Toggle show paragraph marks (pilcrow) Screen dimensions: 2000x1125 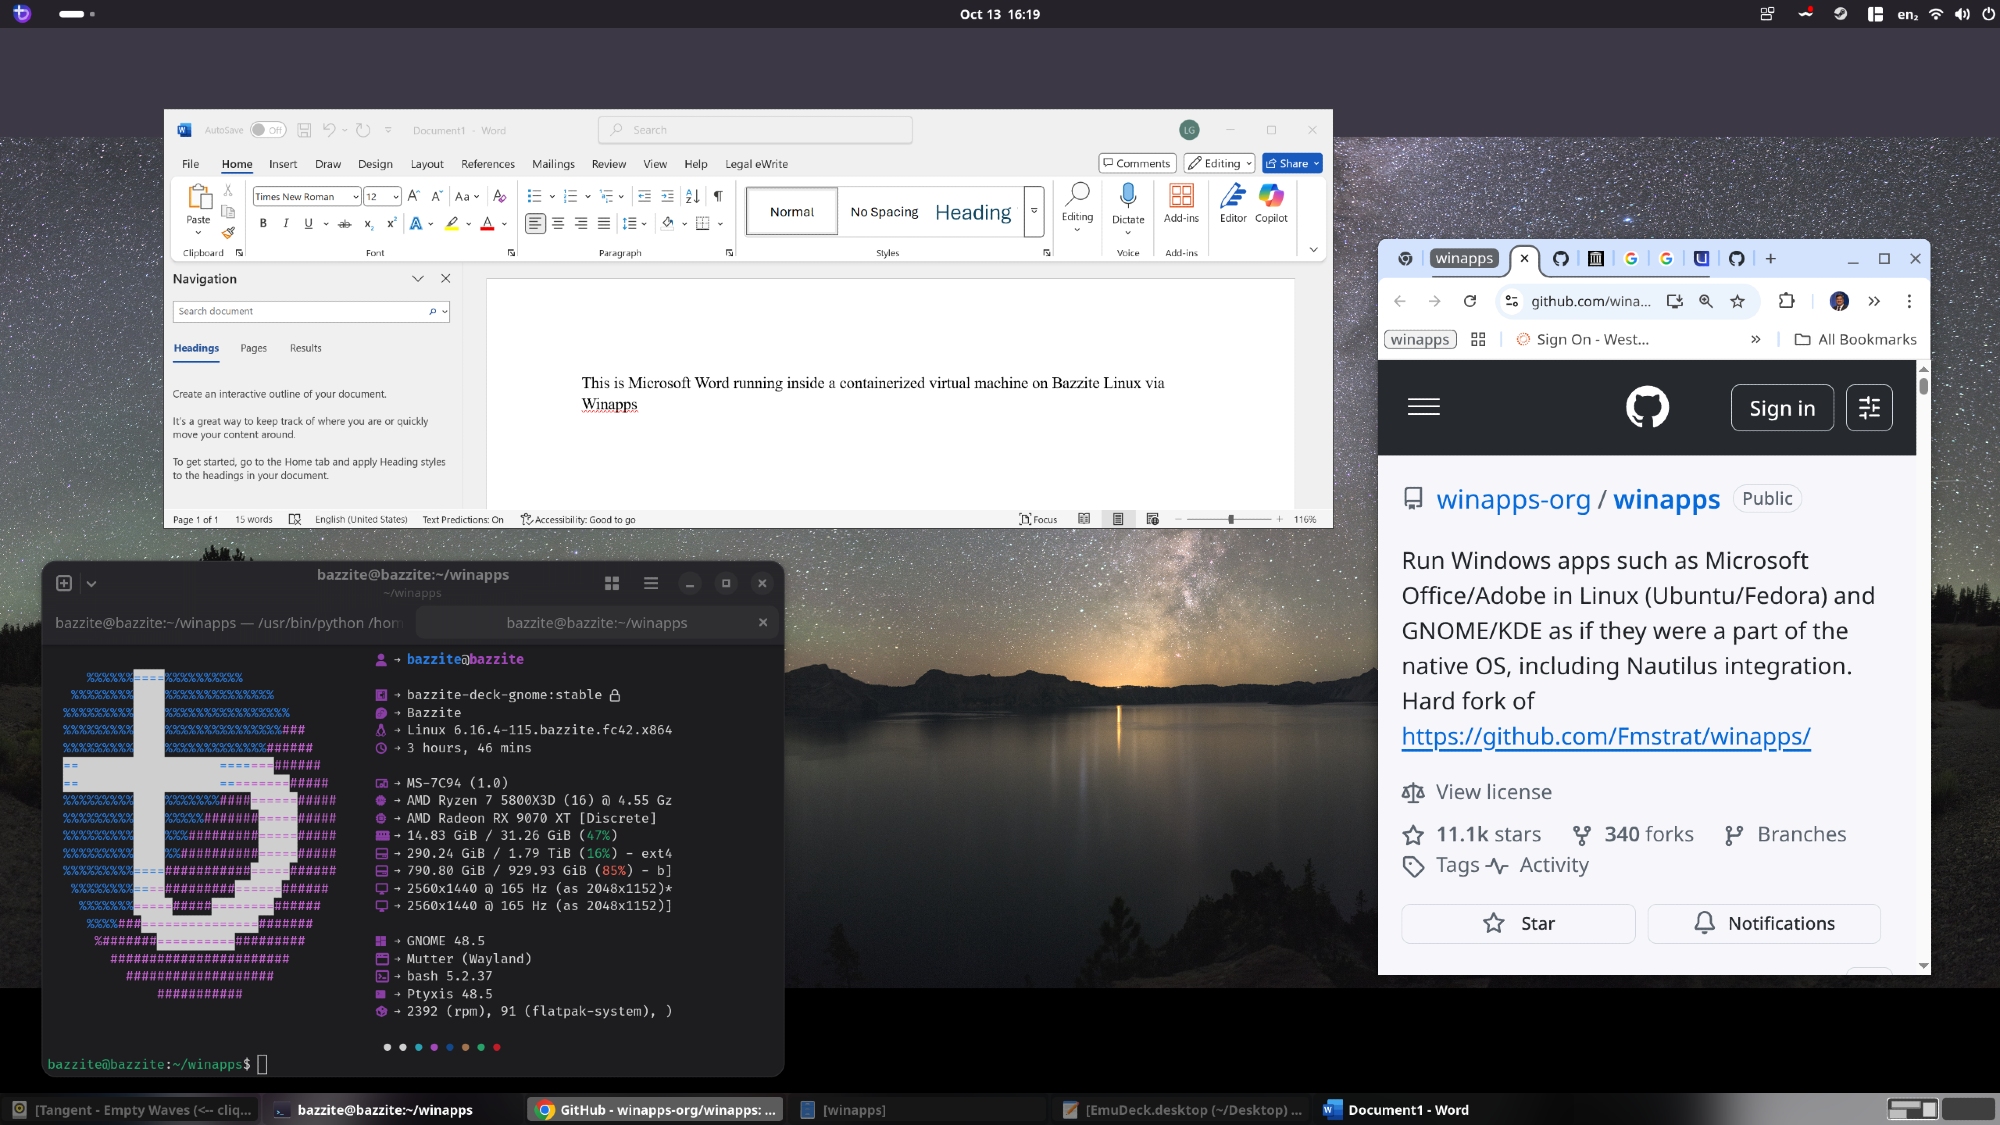pyautogui.click(x=718, y=197)
